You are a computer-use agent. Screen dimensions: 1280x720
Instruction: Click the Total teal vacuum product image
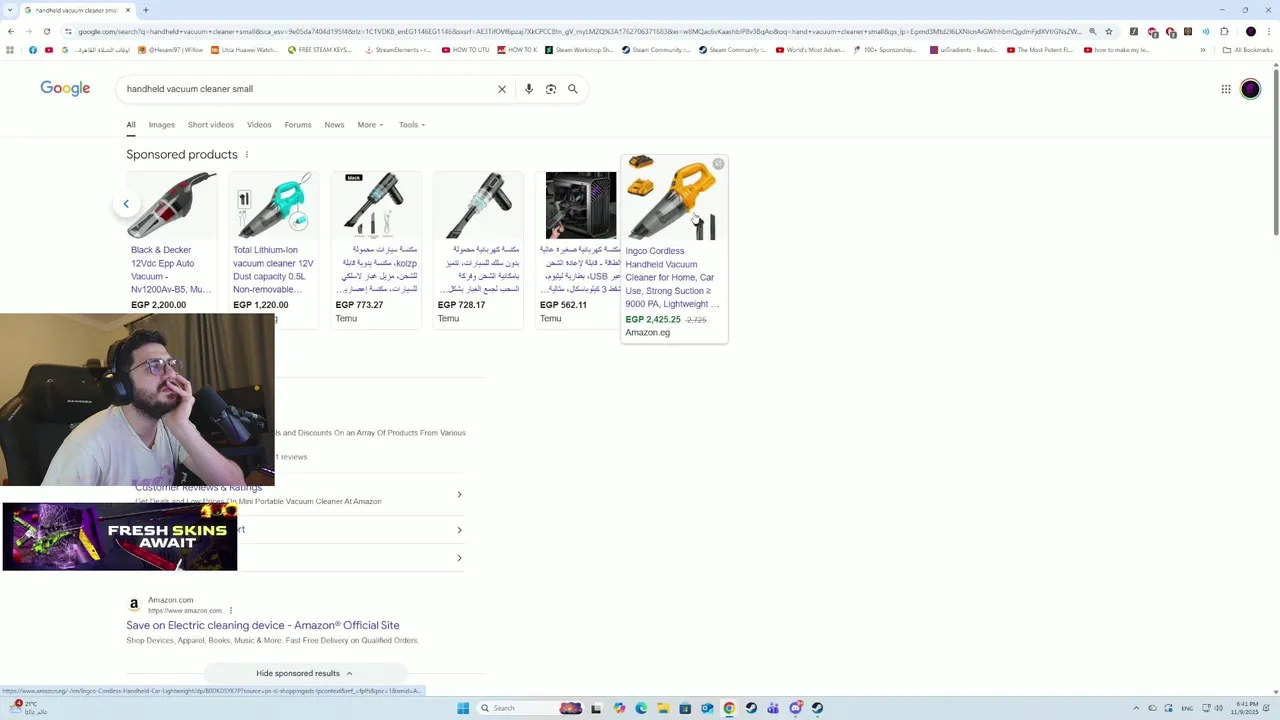pos(274,205)
